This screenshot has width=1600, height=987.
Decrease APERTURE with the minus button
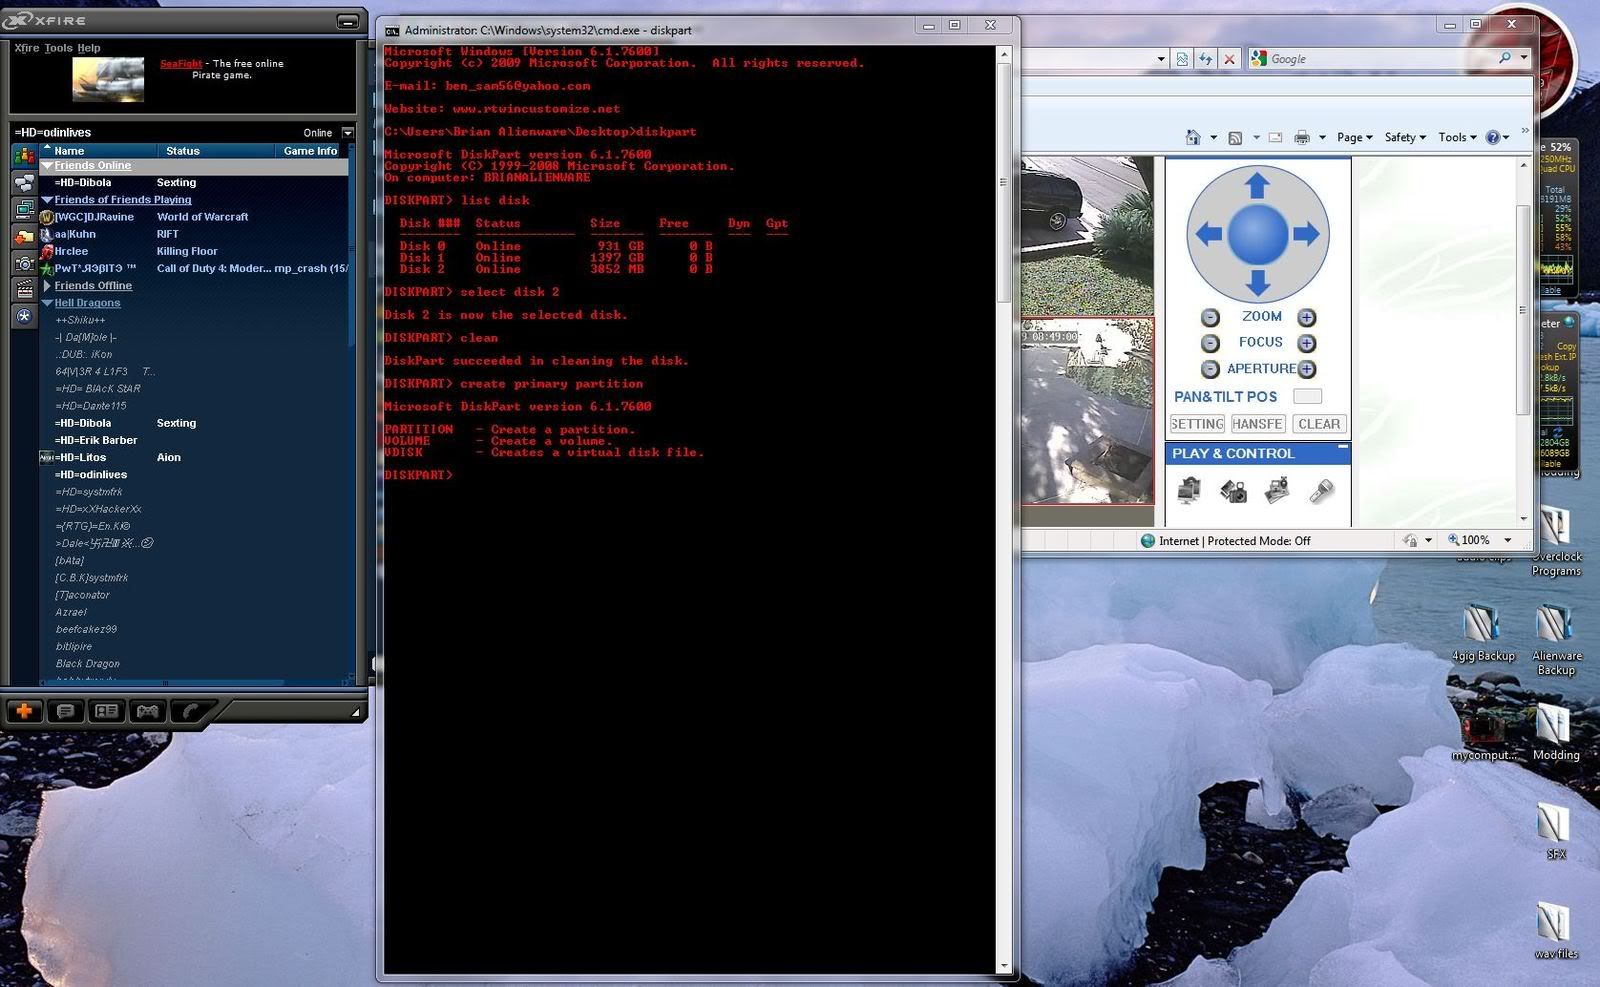pos(1210,369)
